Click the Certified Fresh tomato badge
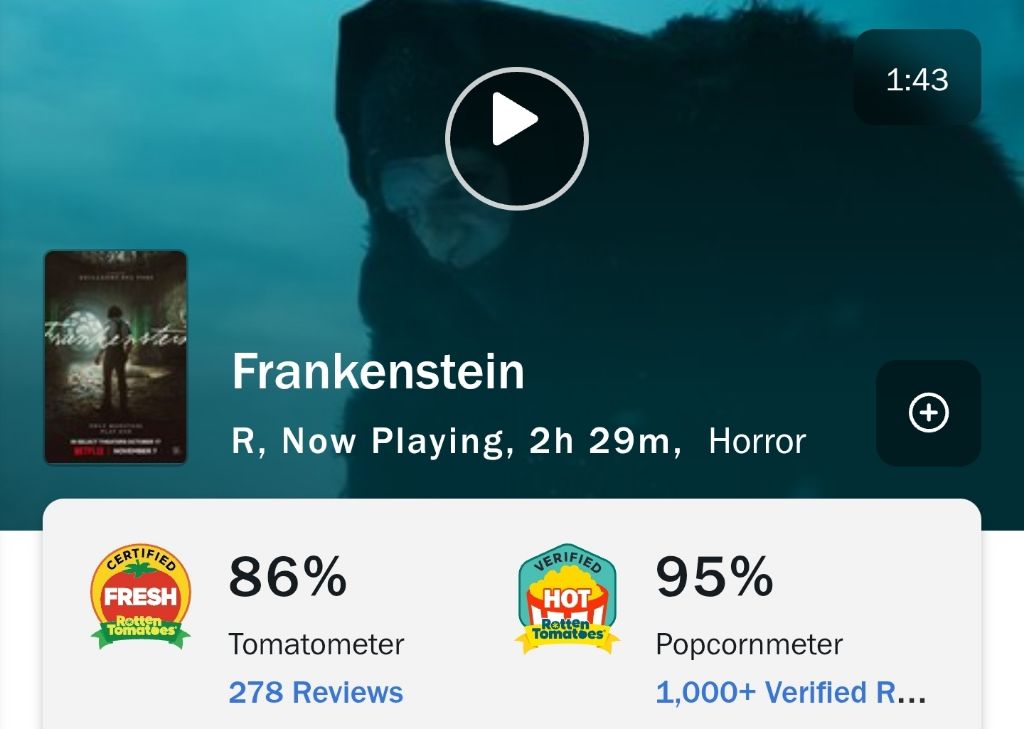The height and width of the screenshot is (729, 1024). 140,597
